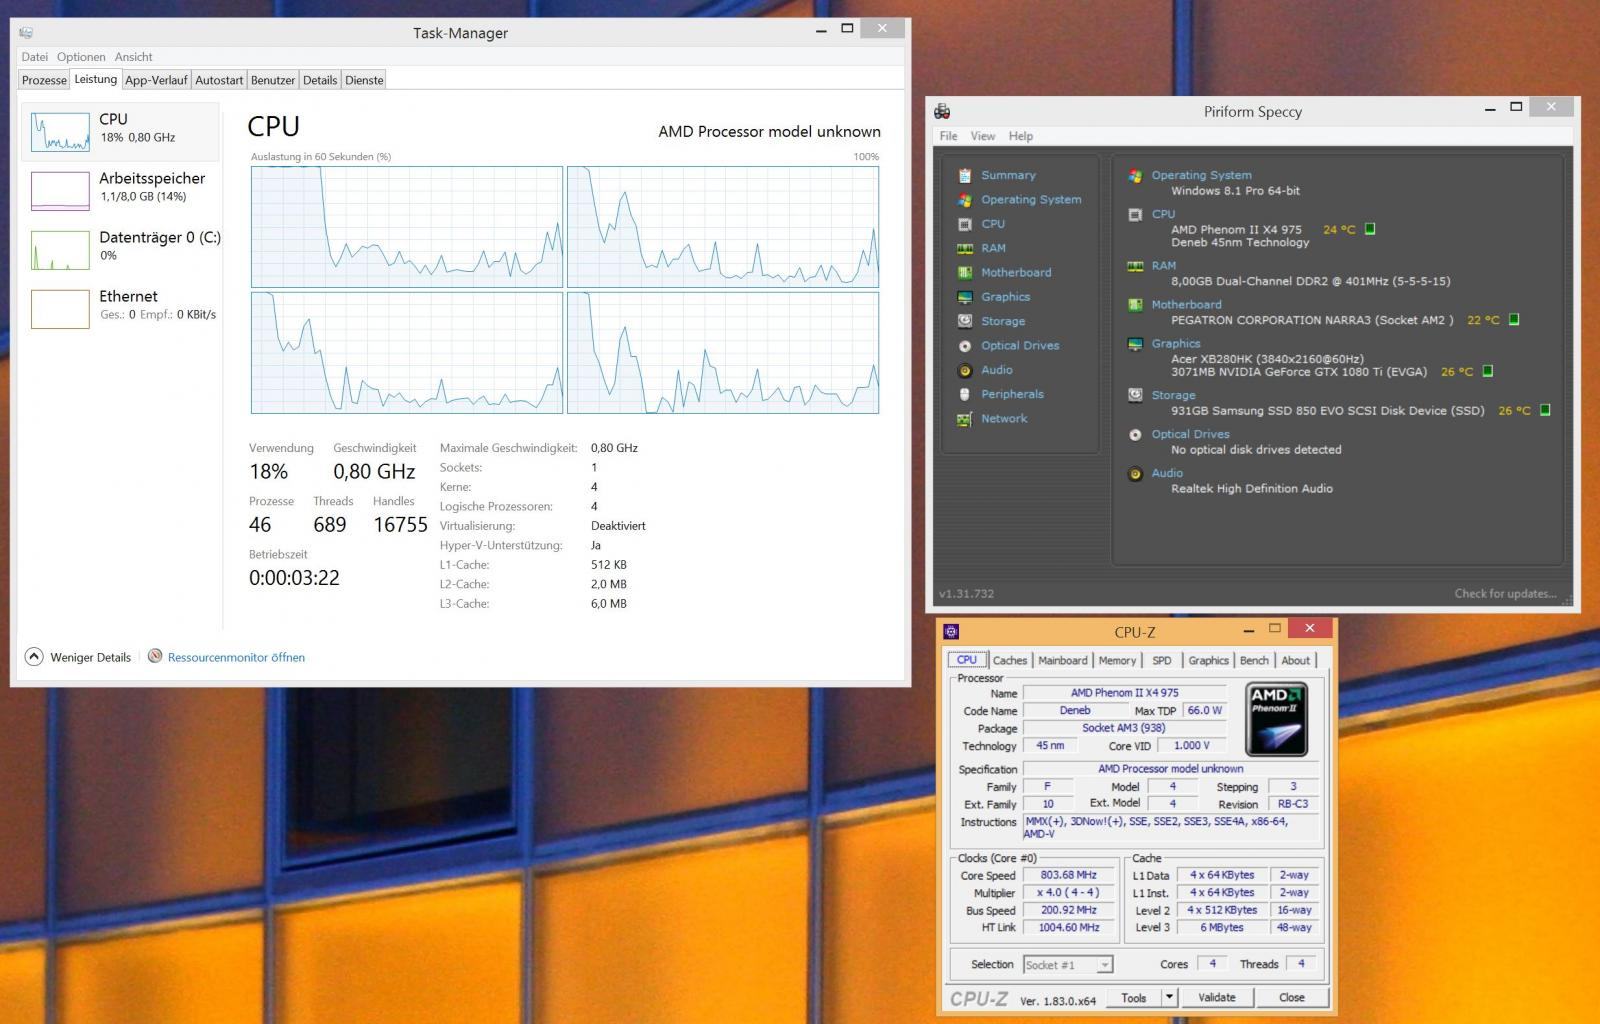The height and width of the screenshot is (1024, 1600).
Task: Click Graphics monitor icon in Speccy sidebar
Action: tap(965, 297)
